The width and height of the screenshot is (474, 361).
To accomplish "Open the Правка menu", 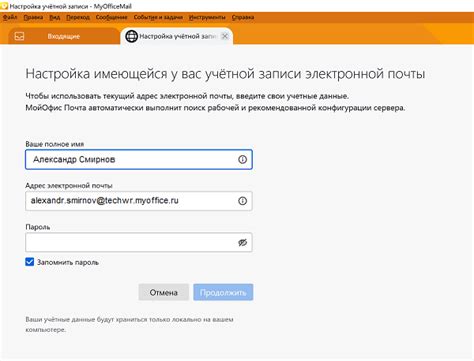I will pyautogui.click(x=33, y=17).
